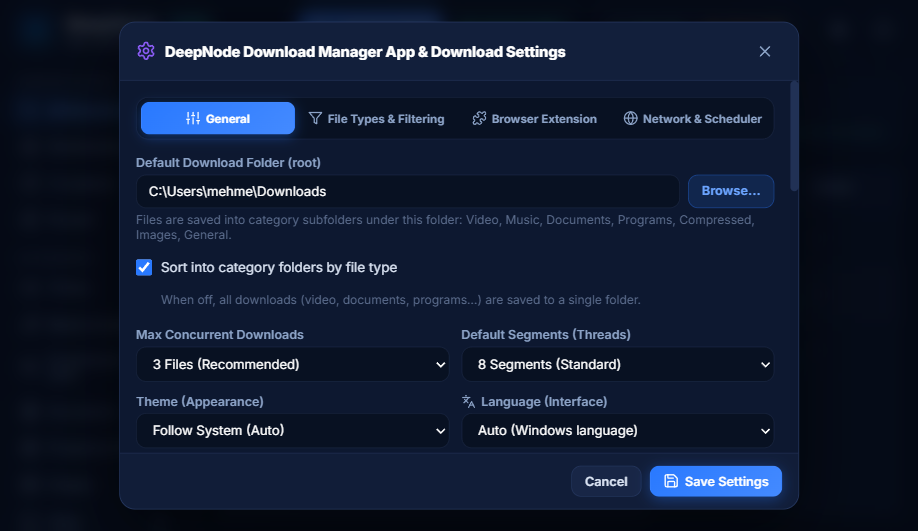Click the 'Theme (Appearance)' label

pyautogui.click(x=200, y=402)
